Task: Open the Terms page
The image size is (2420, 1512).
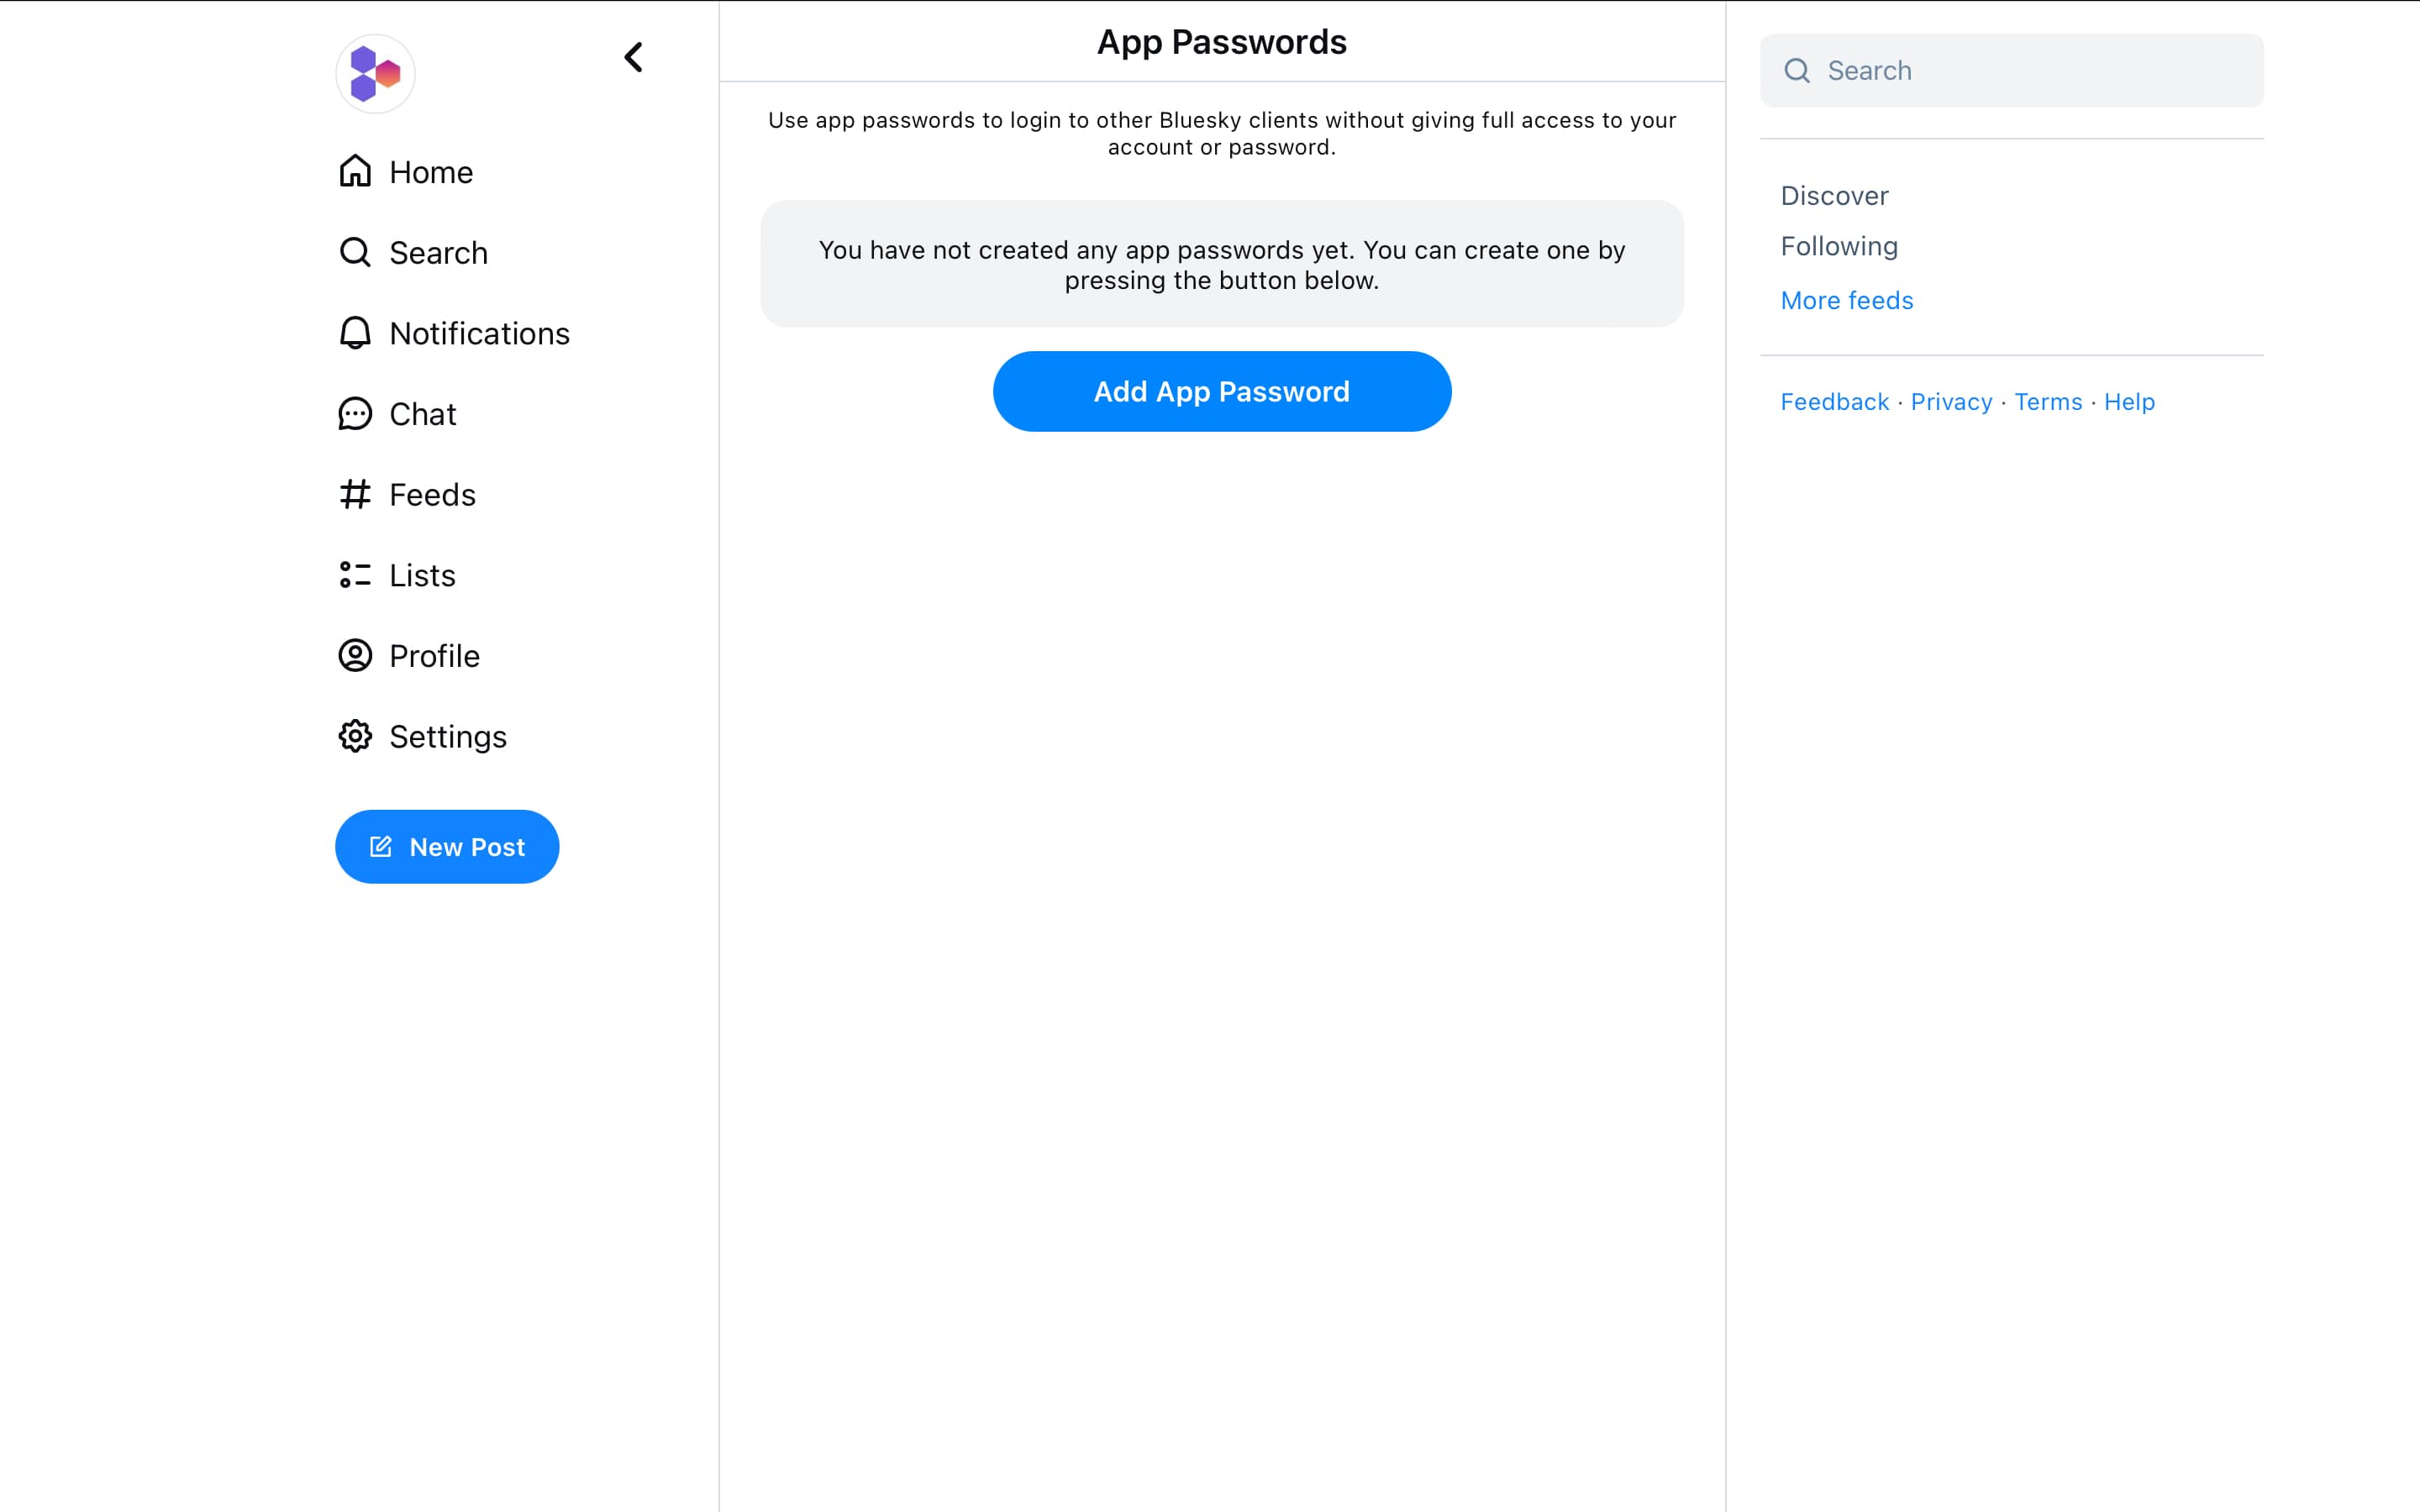Action: pos(2047,401)
